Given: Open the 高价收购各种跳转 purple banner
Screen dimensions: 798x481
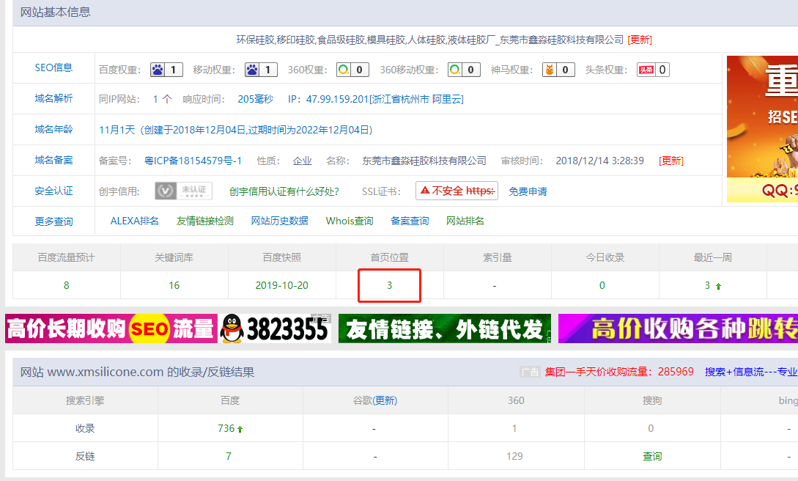Looking at the screenshot, I should click(x=678, y=329).
